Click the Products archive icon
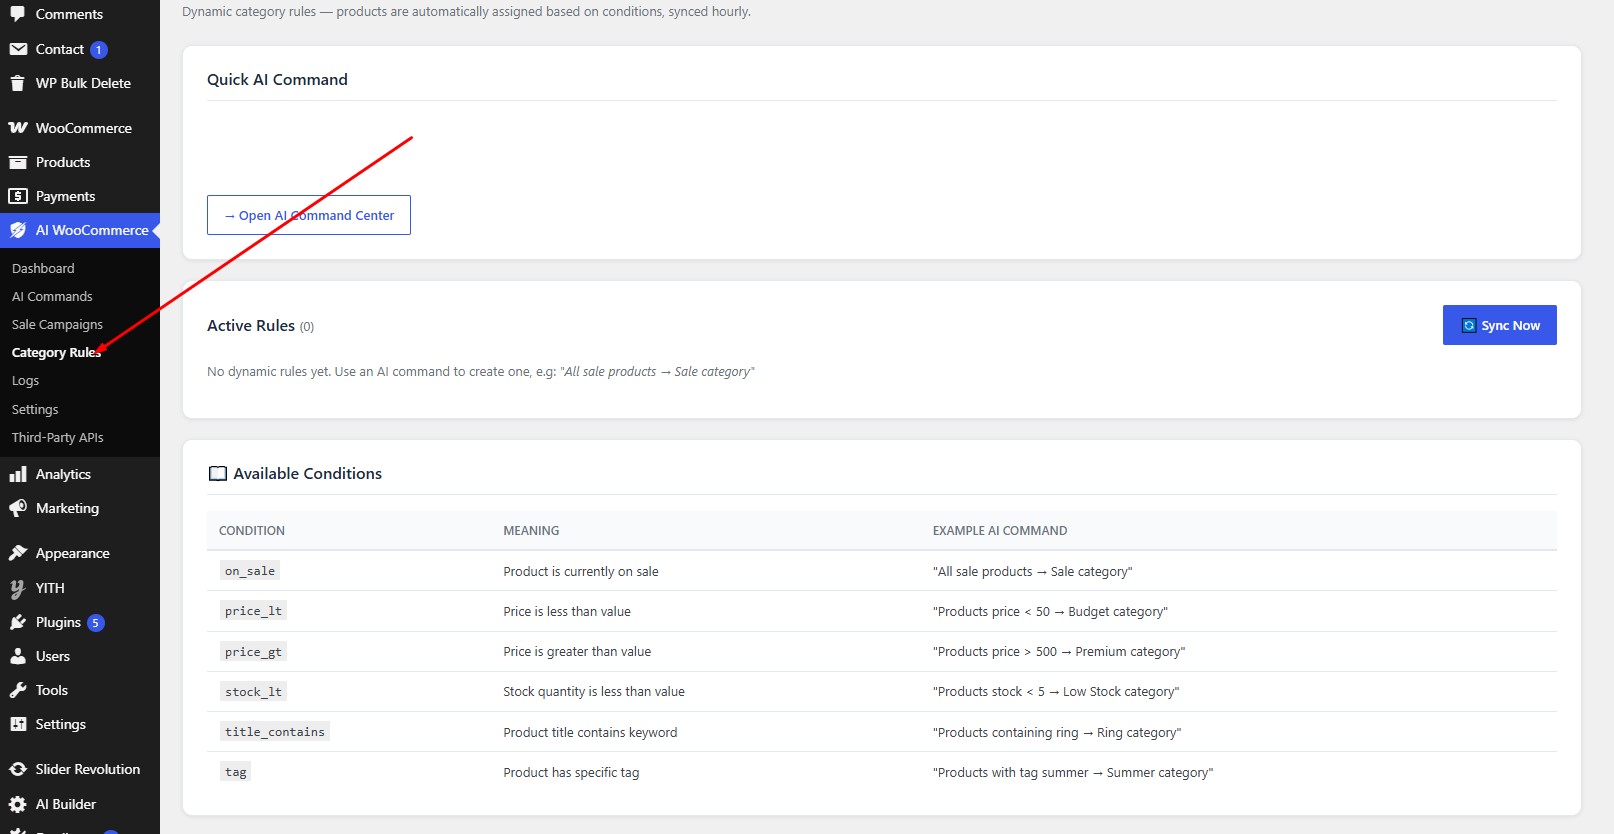 click(x=18, y=162)
